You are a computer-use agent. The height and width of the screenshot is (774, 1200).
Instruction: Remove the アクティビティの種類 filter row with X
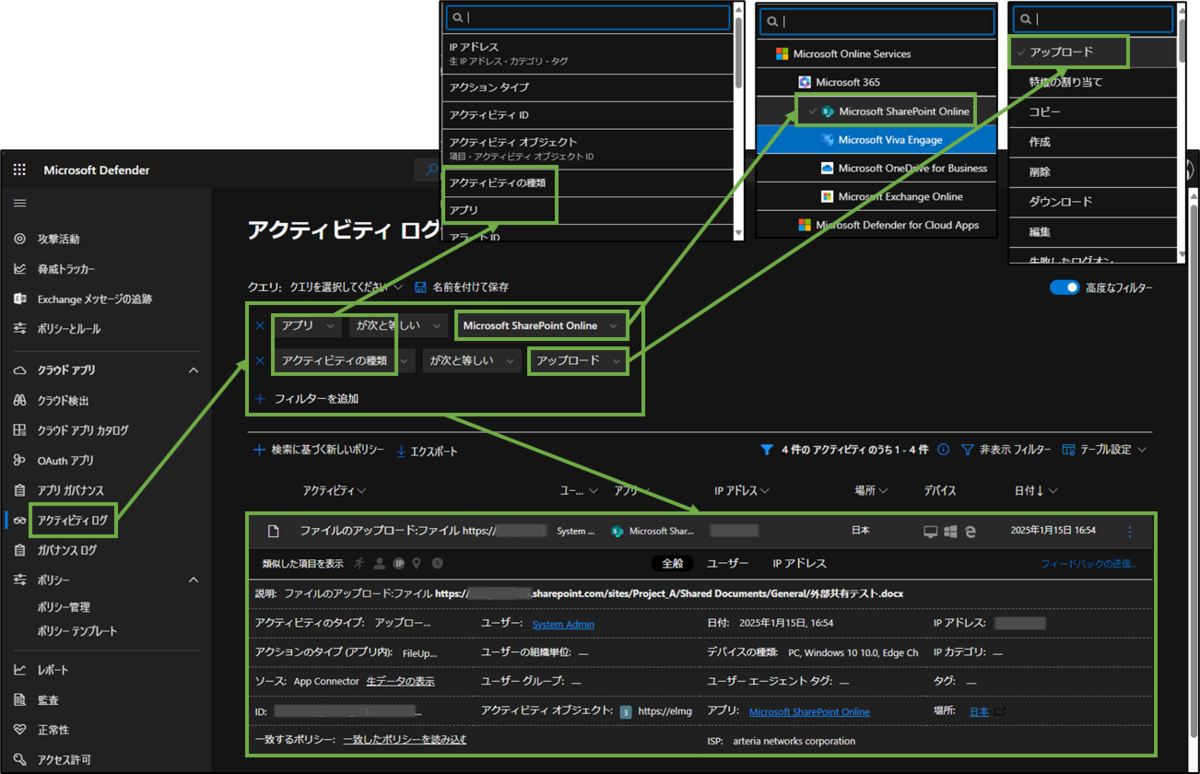point(260,361)
